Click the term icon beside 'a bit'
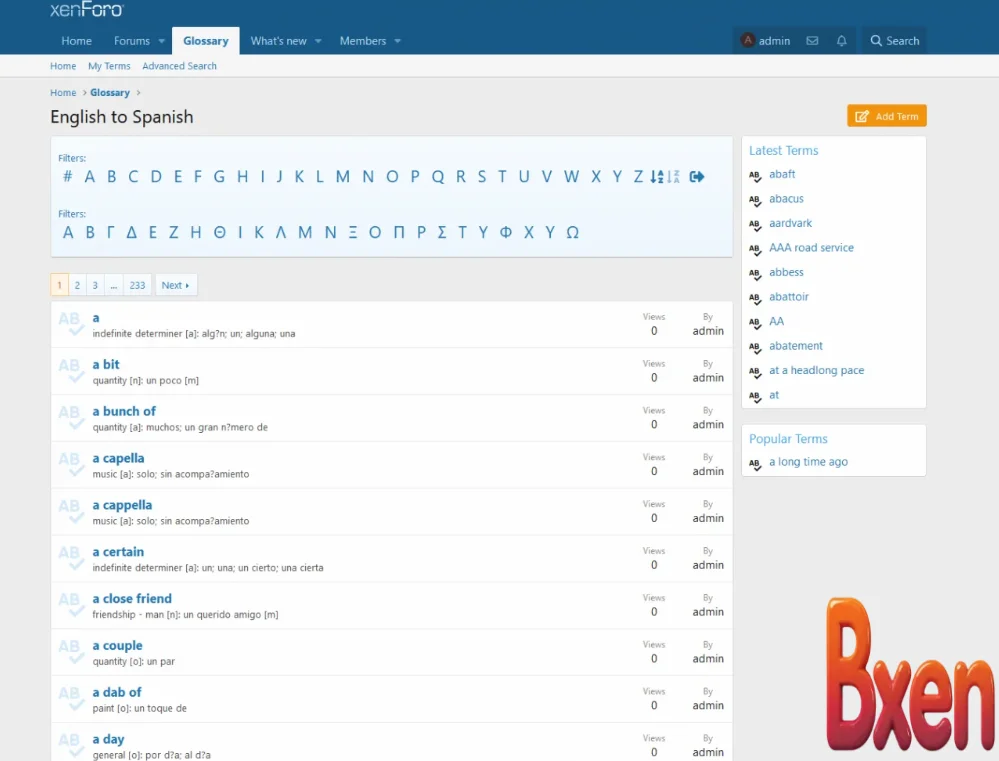Viewport: 999px width, 761px height. 70,371
